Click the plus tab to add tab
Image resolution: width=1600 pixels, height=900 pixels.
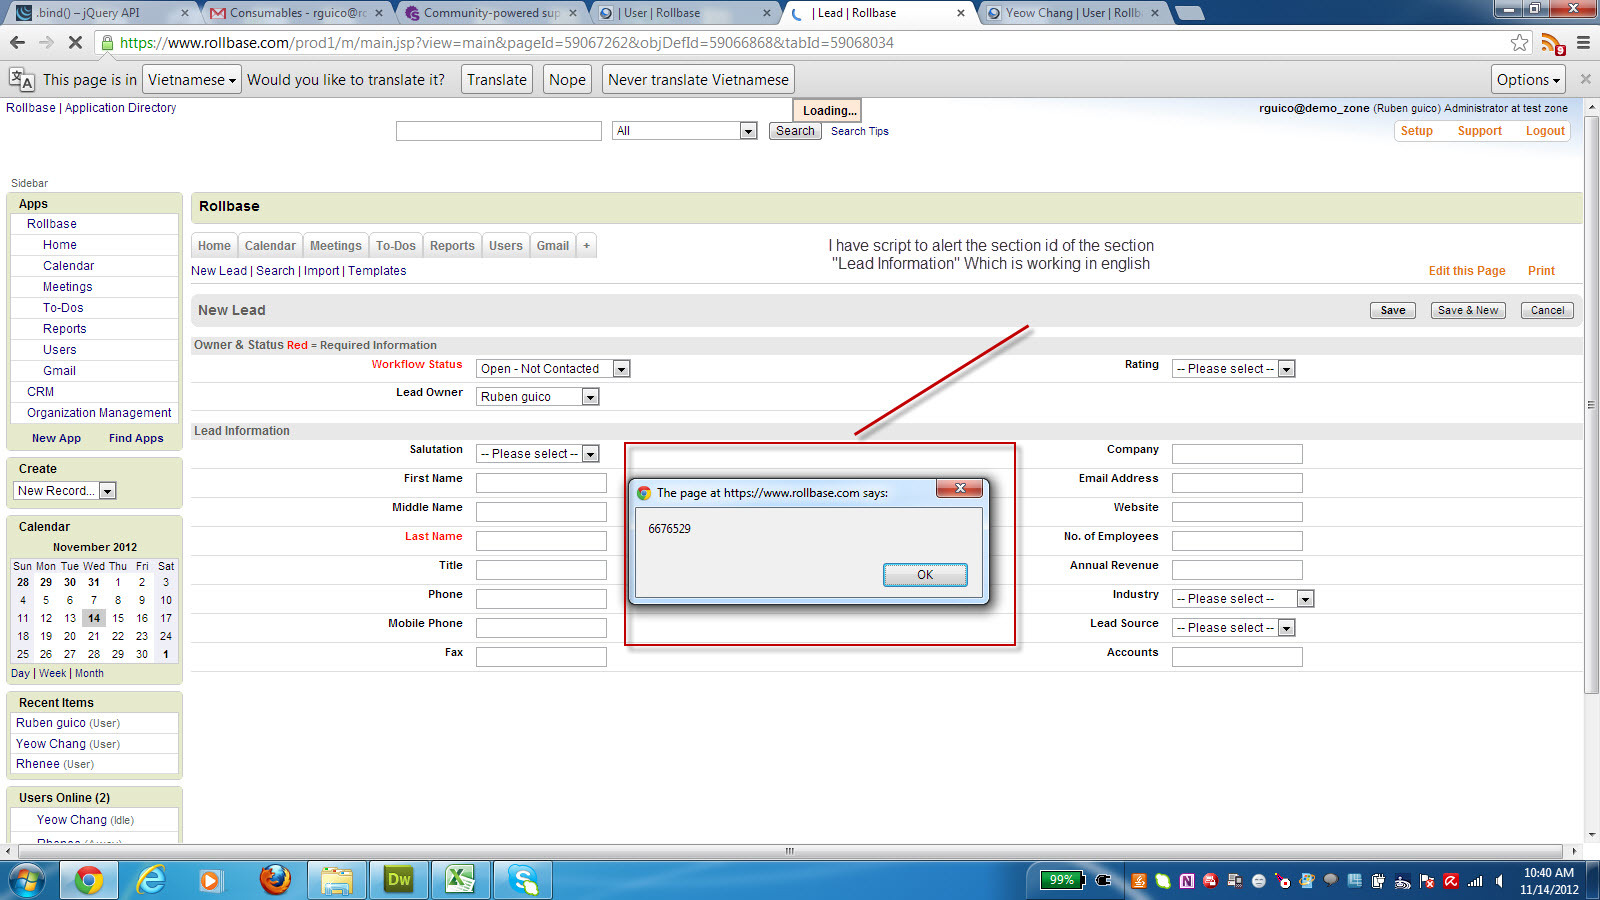587,245
